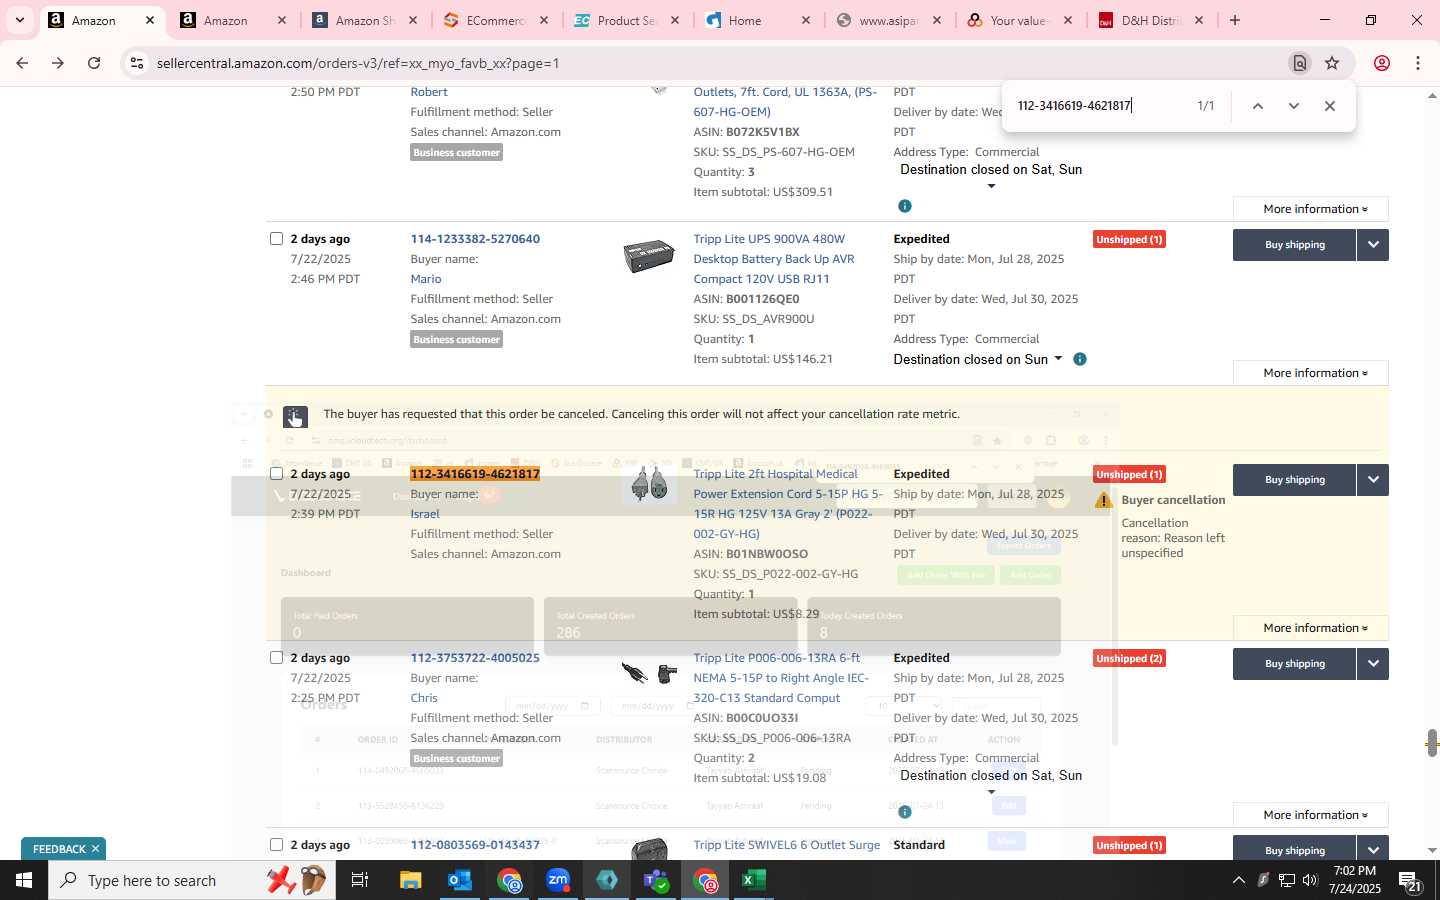This screenshot has width=1440, height=900.
Task: Click the info icon in Chris's order row
Action: pyautogui.click(x=904, y=812)
